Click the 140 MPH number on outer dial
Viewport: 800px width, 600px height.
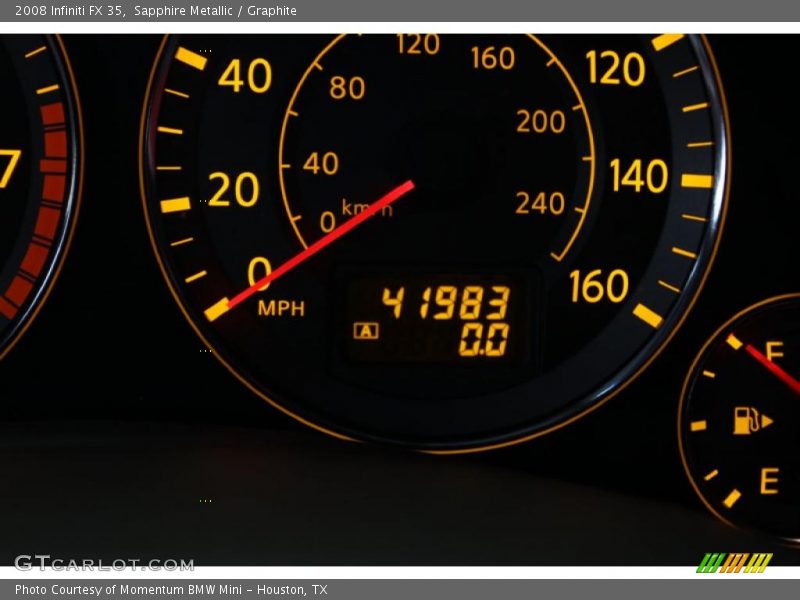click(x=639, y=176)
